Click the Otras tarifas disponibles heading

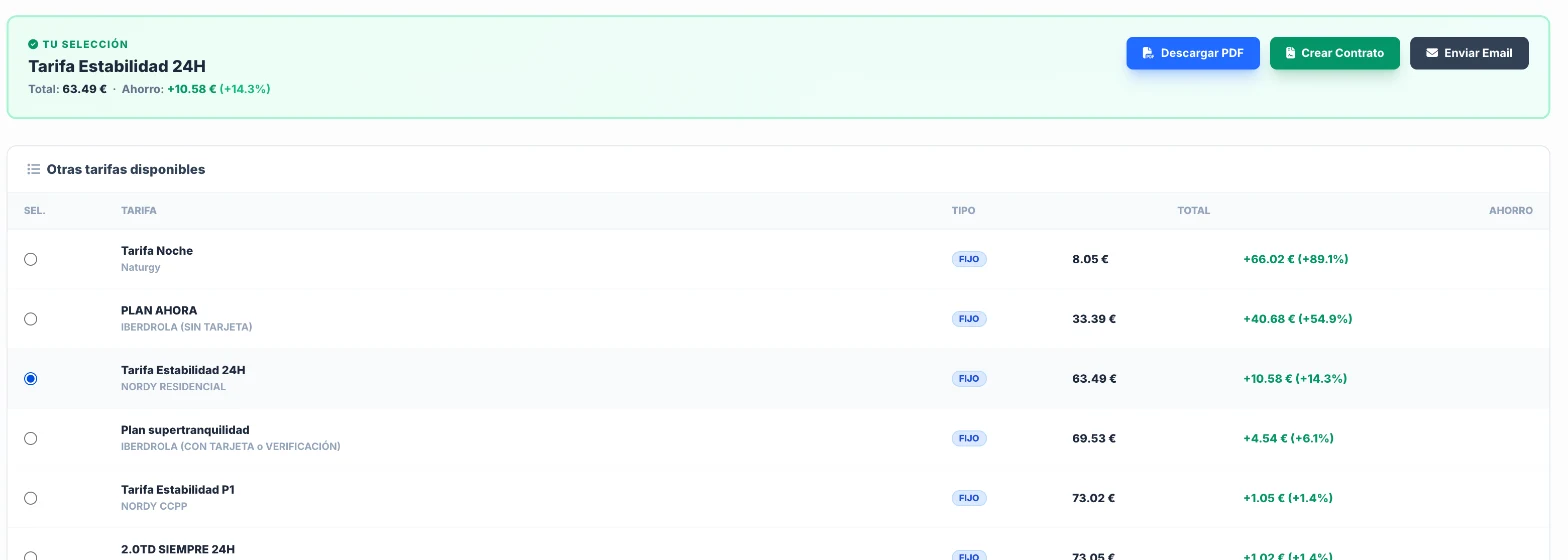pos(126,169)
